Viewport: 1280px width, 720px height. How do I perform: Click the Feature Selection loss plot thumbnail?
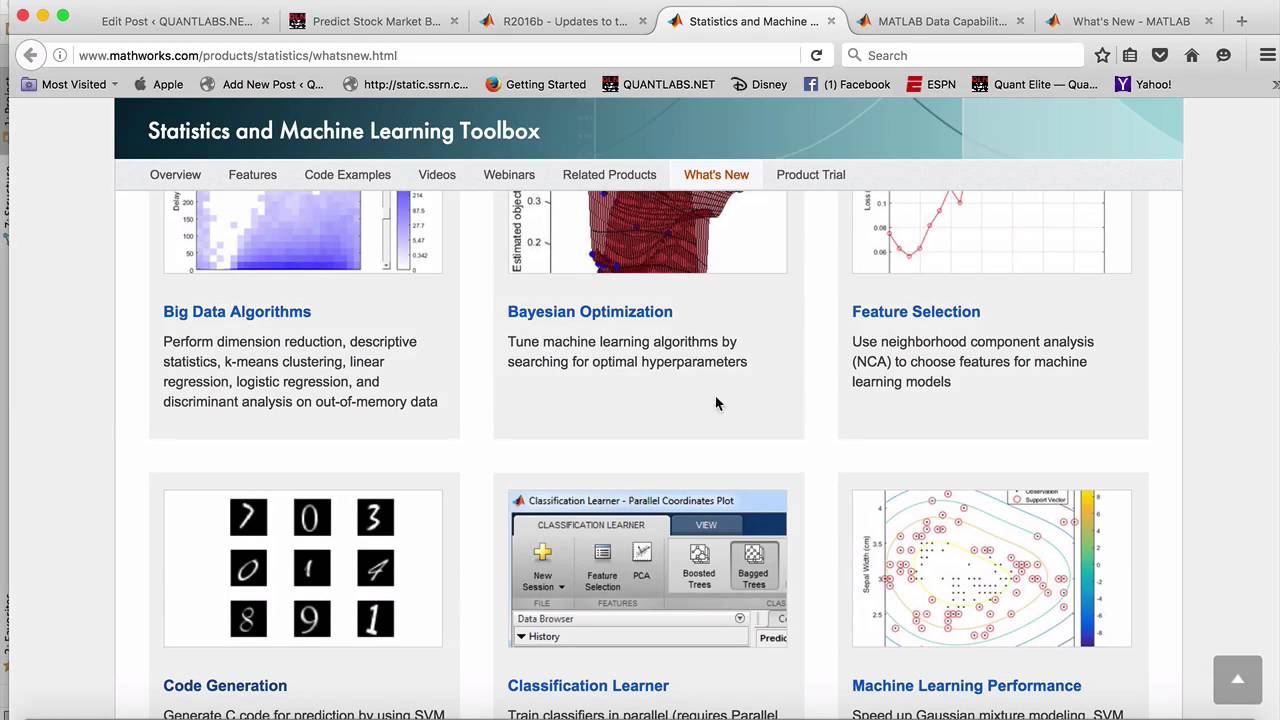(991, 231)
